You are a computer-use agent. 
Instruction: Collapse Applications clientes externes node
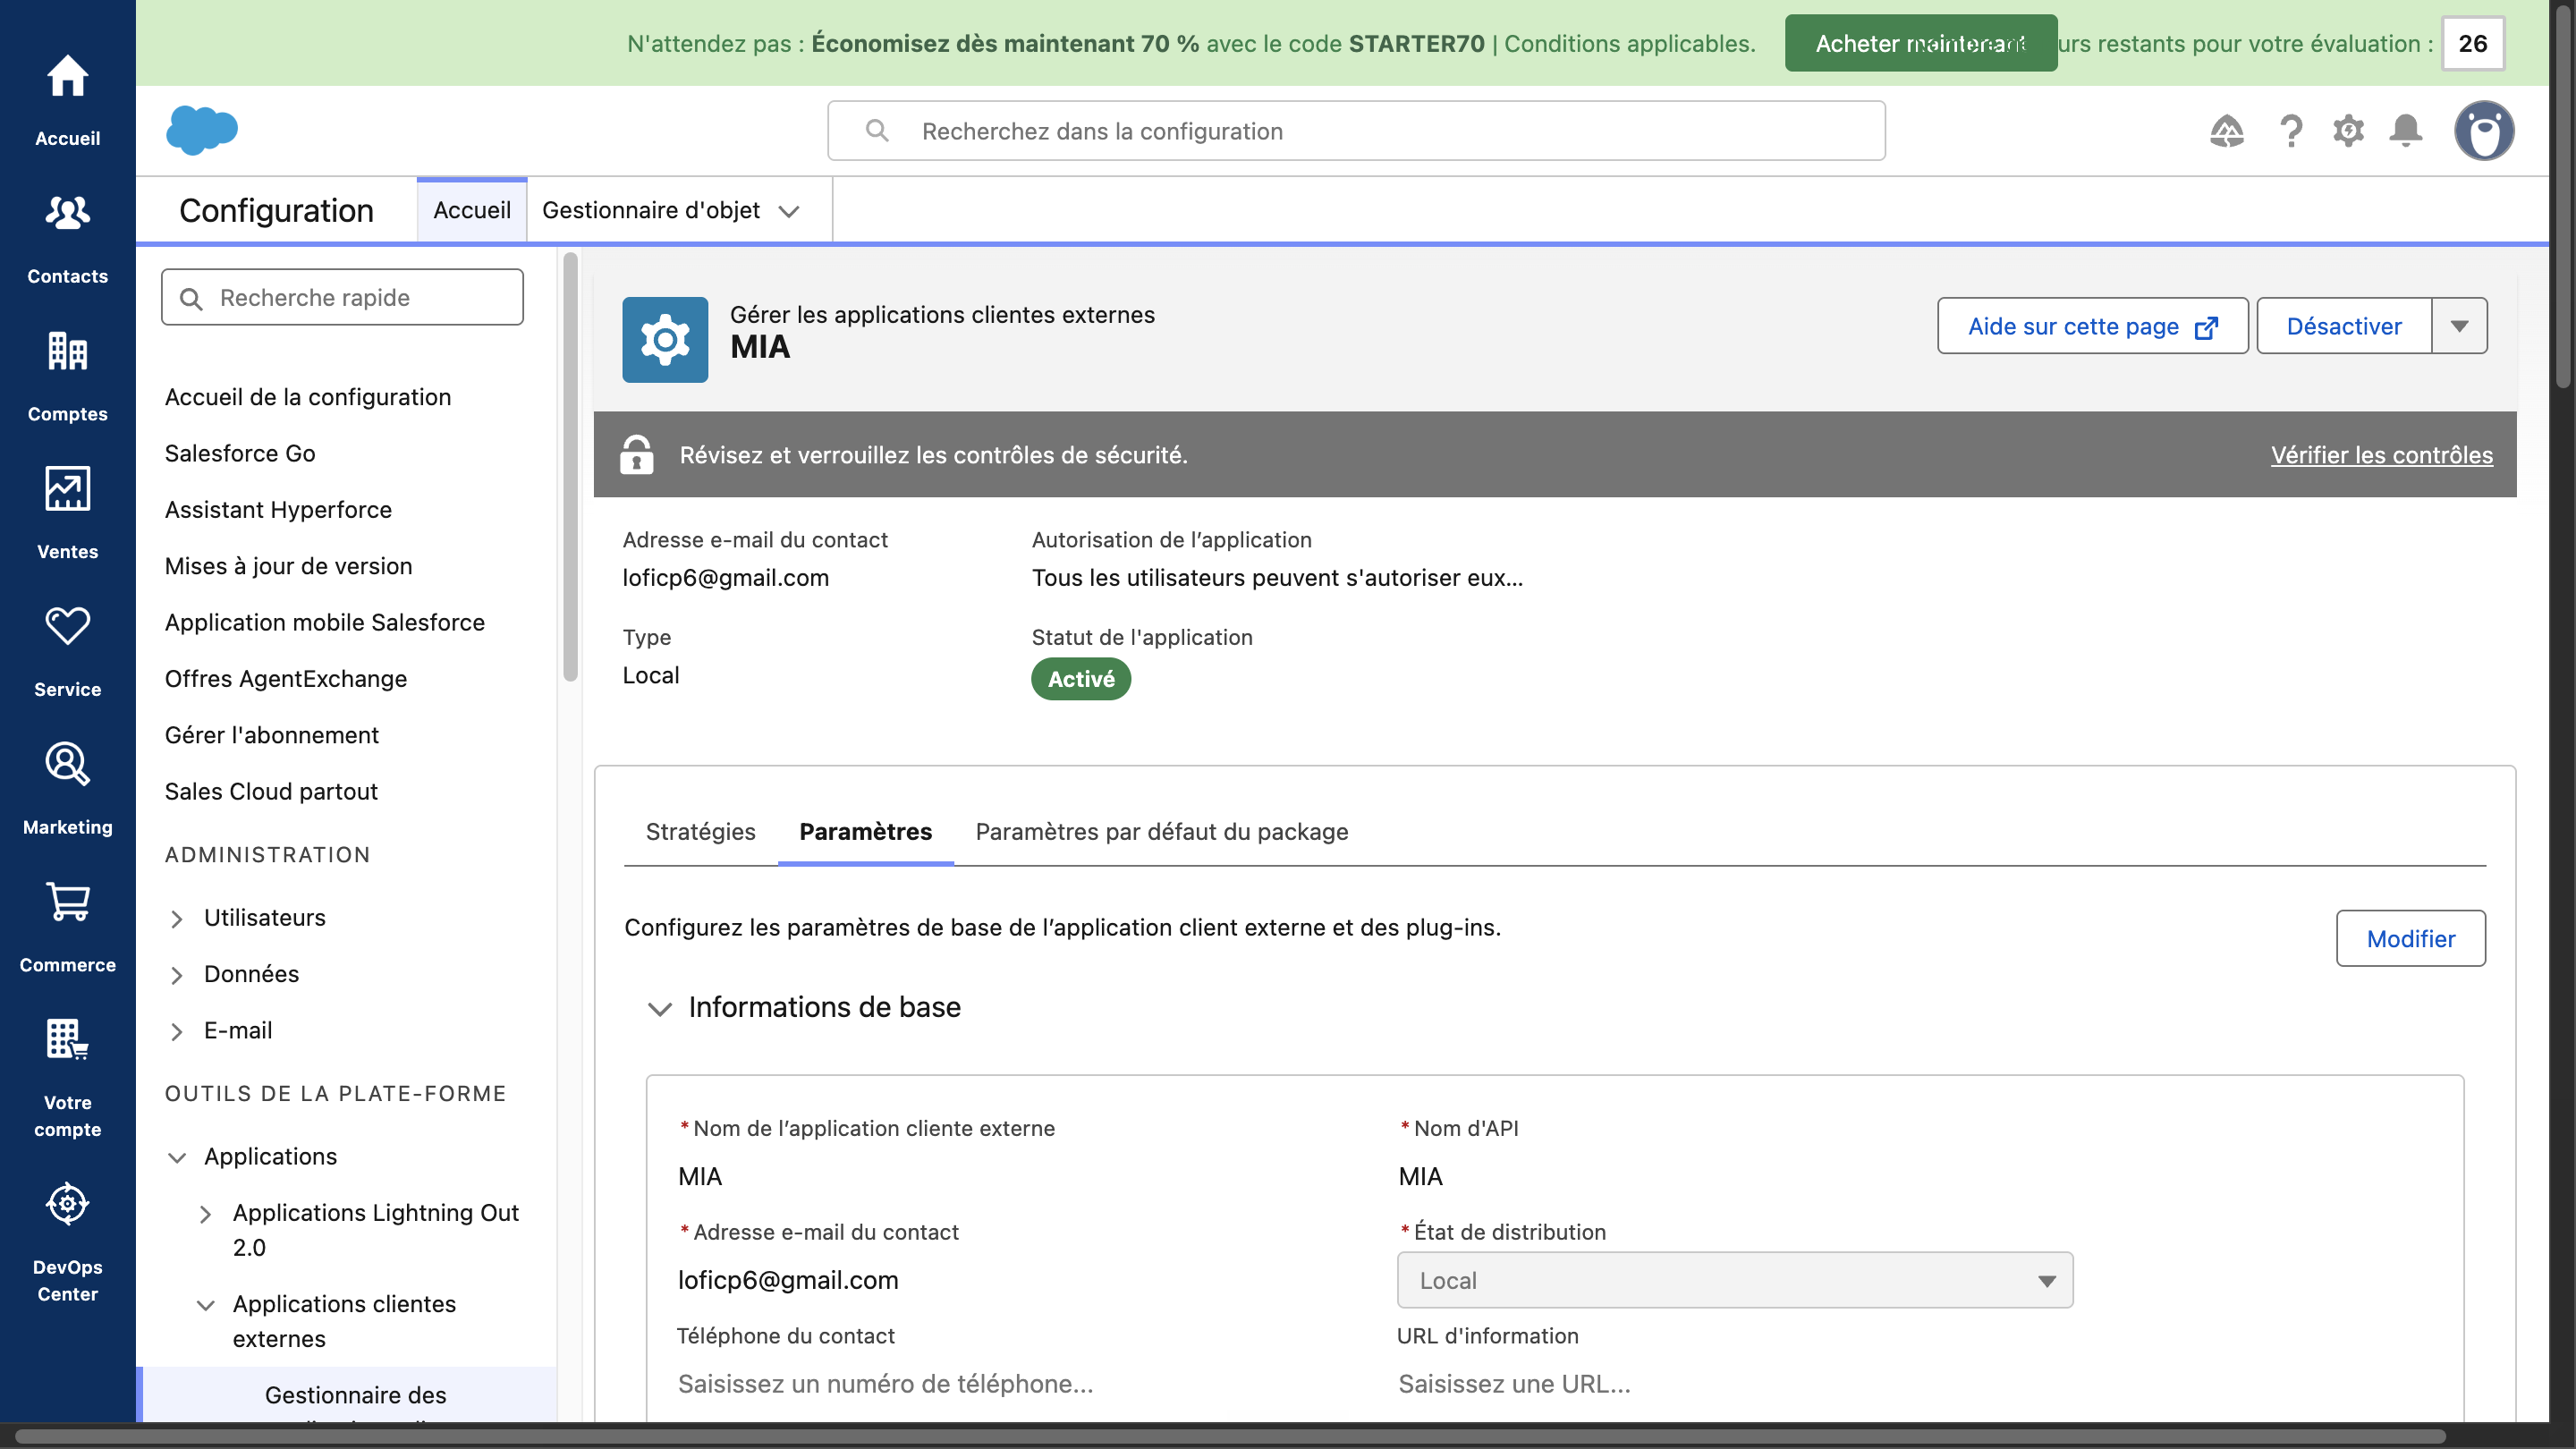pyautogui.click(x=205, y=1306)
